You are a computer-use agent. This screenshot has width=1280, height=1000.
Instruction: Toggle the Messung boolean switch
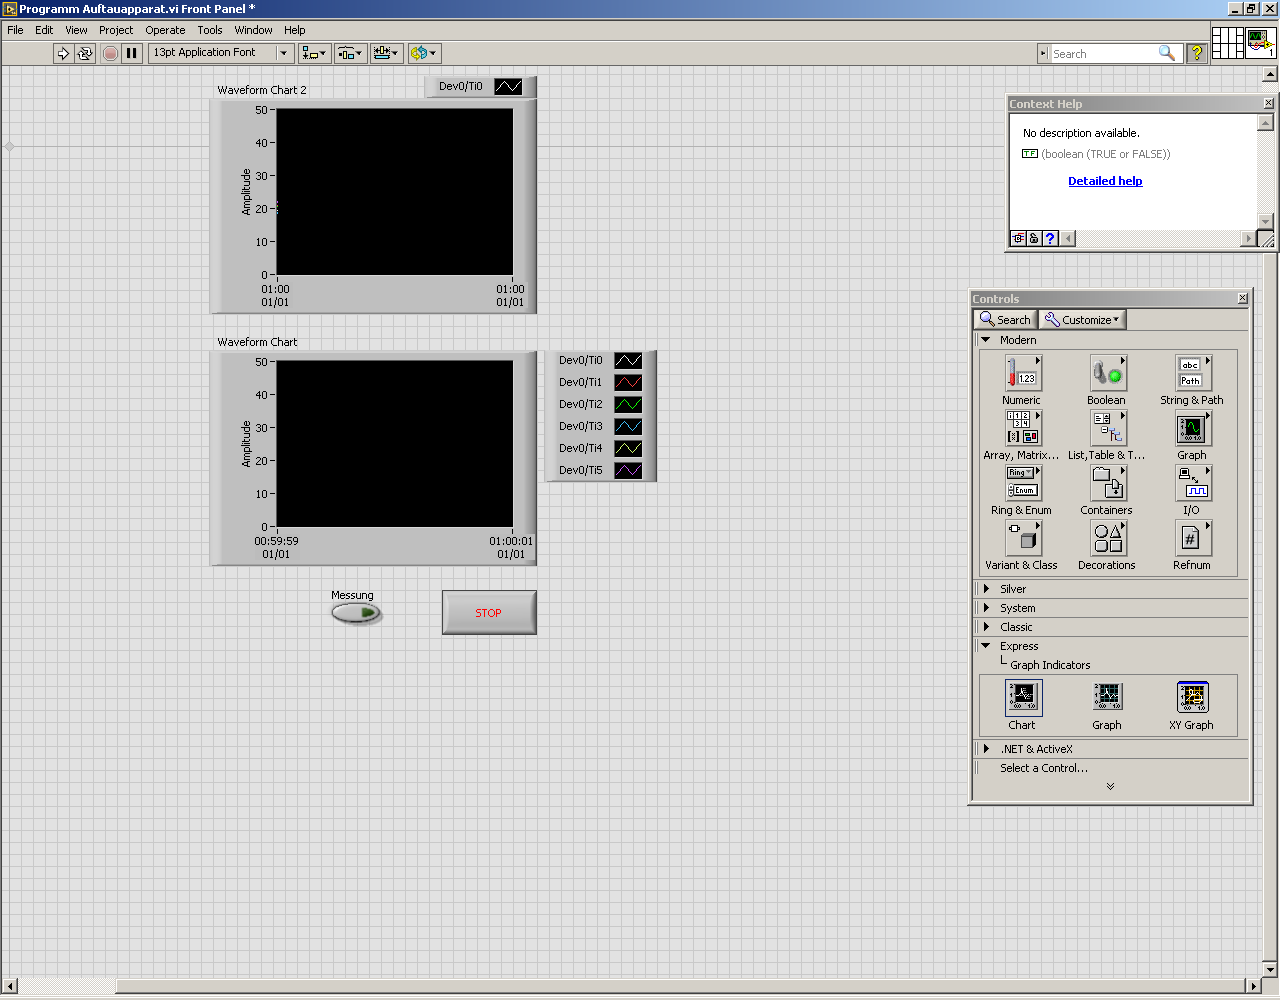coord(356,613)
